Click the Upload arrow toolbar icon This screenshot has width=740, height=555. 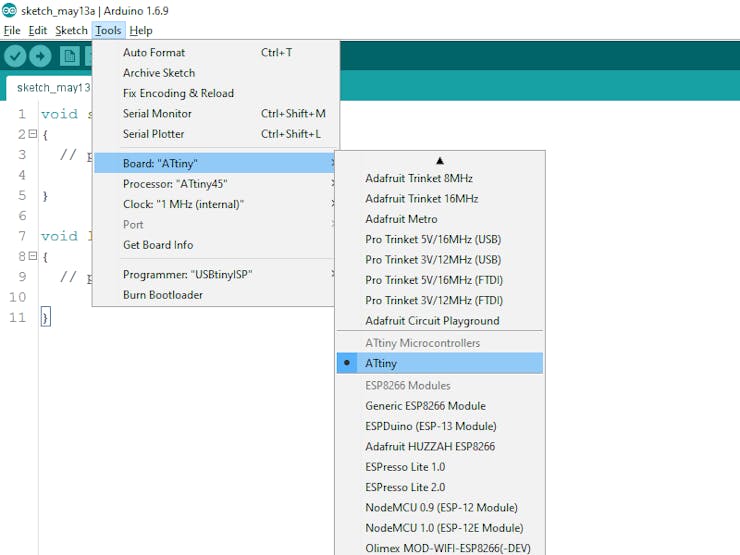pos(40,56)
